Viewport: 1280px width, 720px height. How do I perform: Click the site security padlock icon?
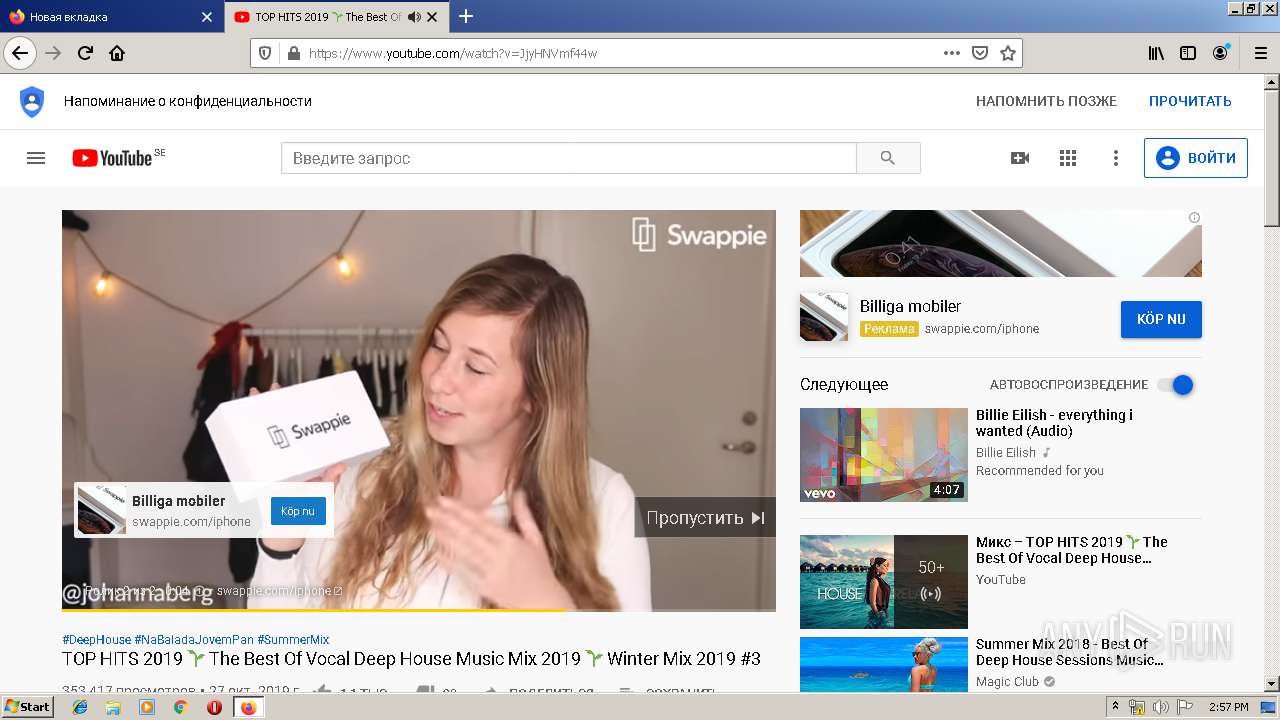point(293,53)
